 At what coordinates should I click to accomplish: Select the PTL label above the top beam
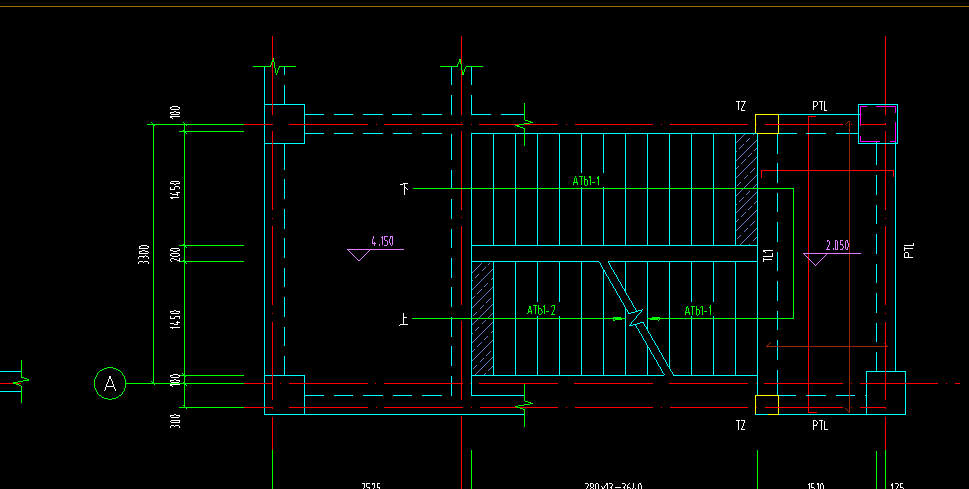pyautogui.click(x=819, y=106)
